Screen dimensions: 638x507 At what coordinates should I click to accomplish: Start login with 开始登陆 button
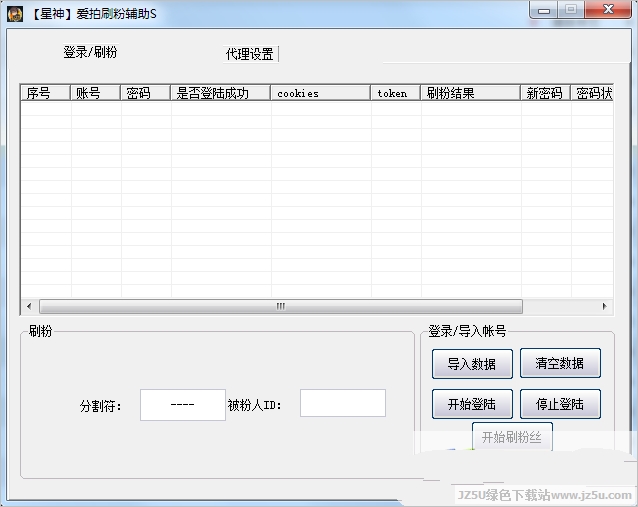tap(472, 404)
